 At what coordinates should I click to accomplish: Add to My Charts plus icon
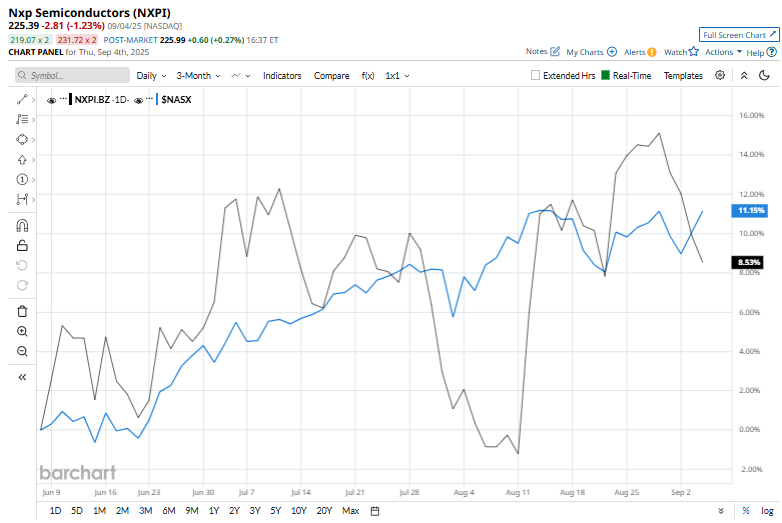point(612,52)
